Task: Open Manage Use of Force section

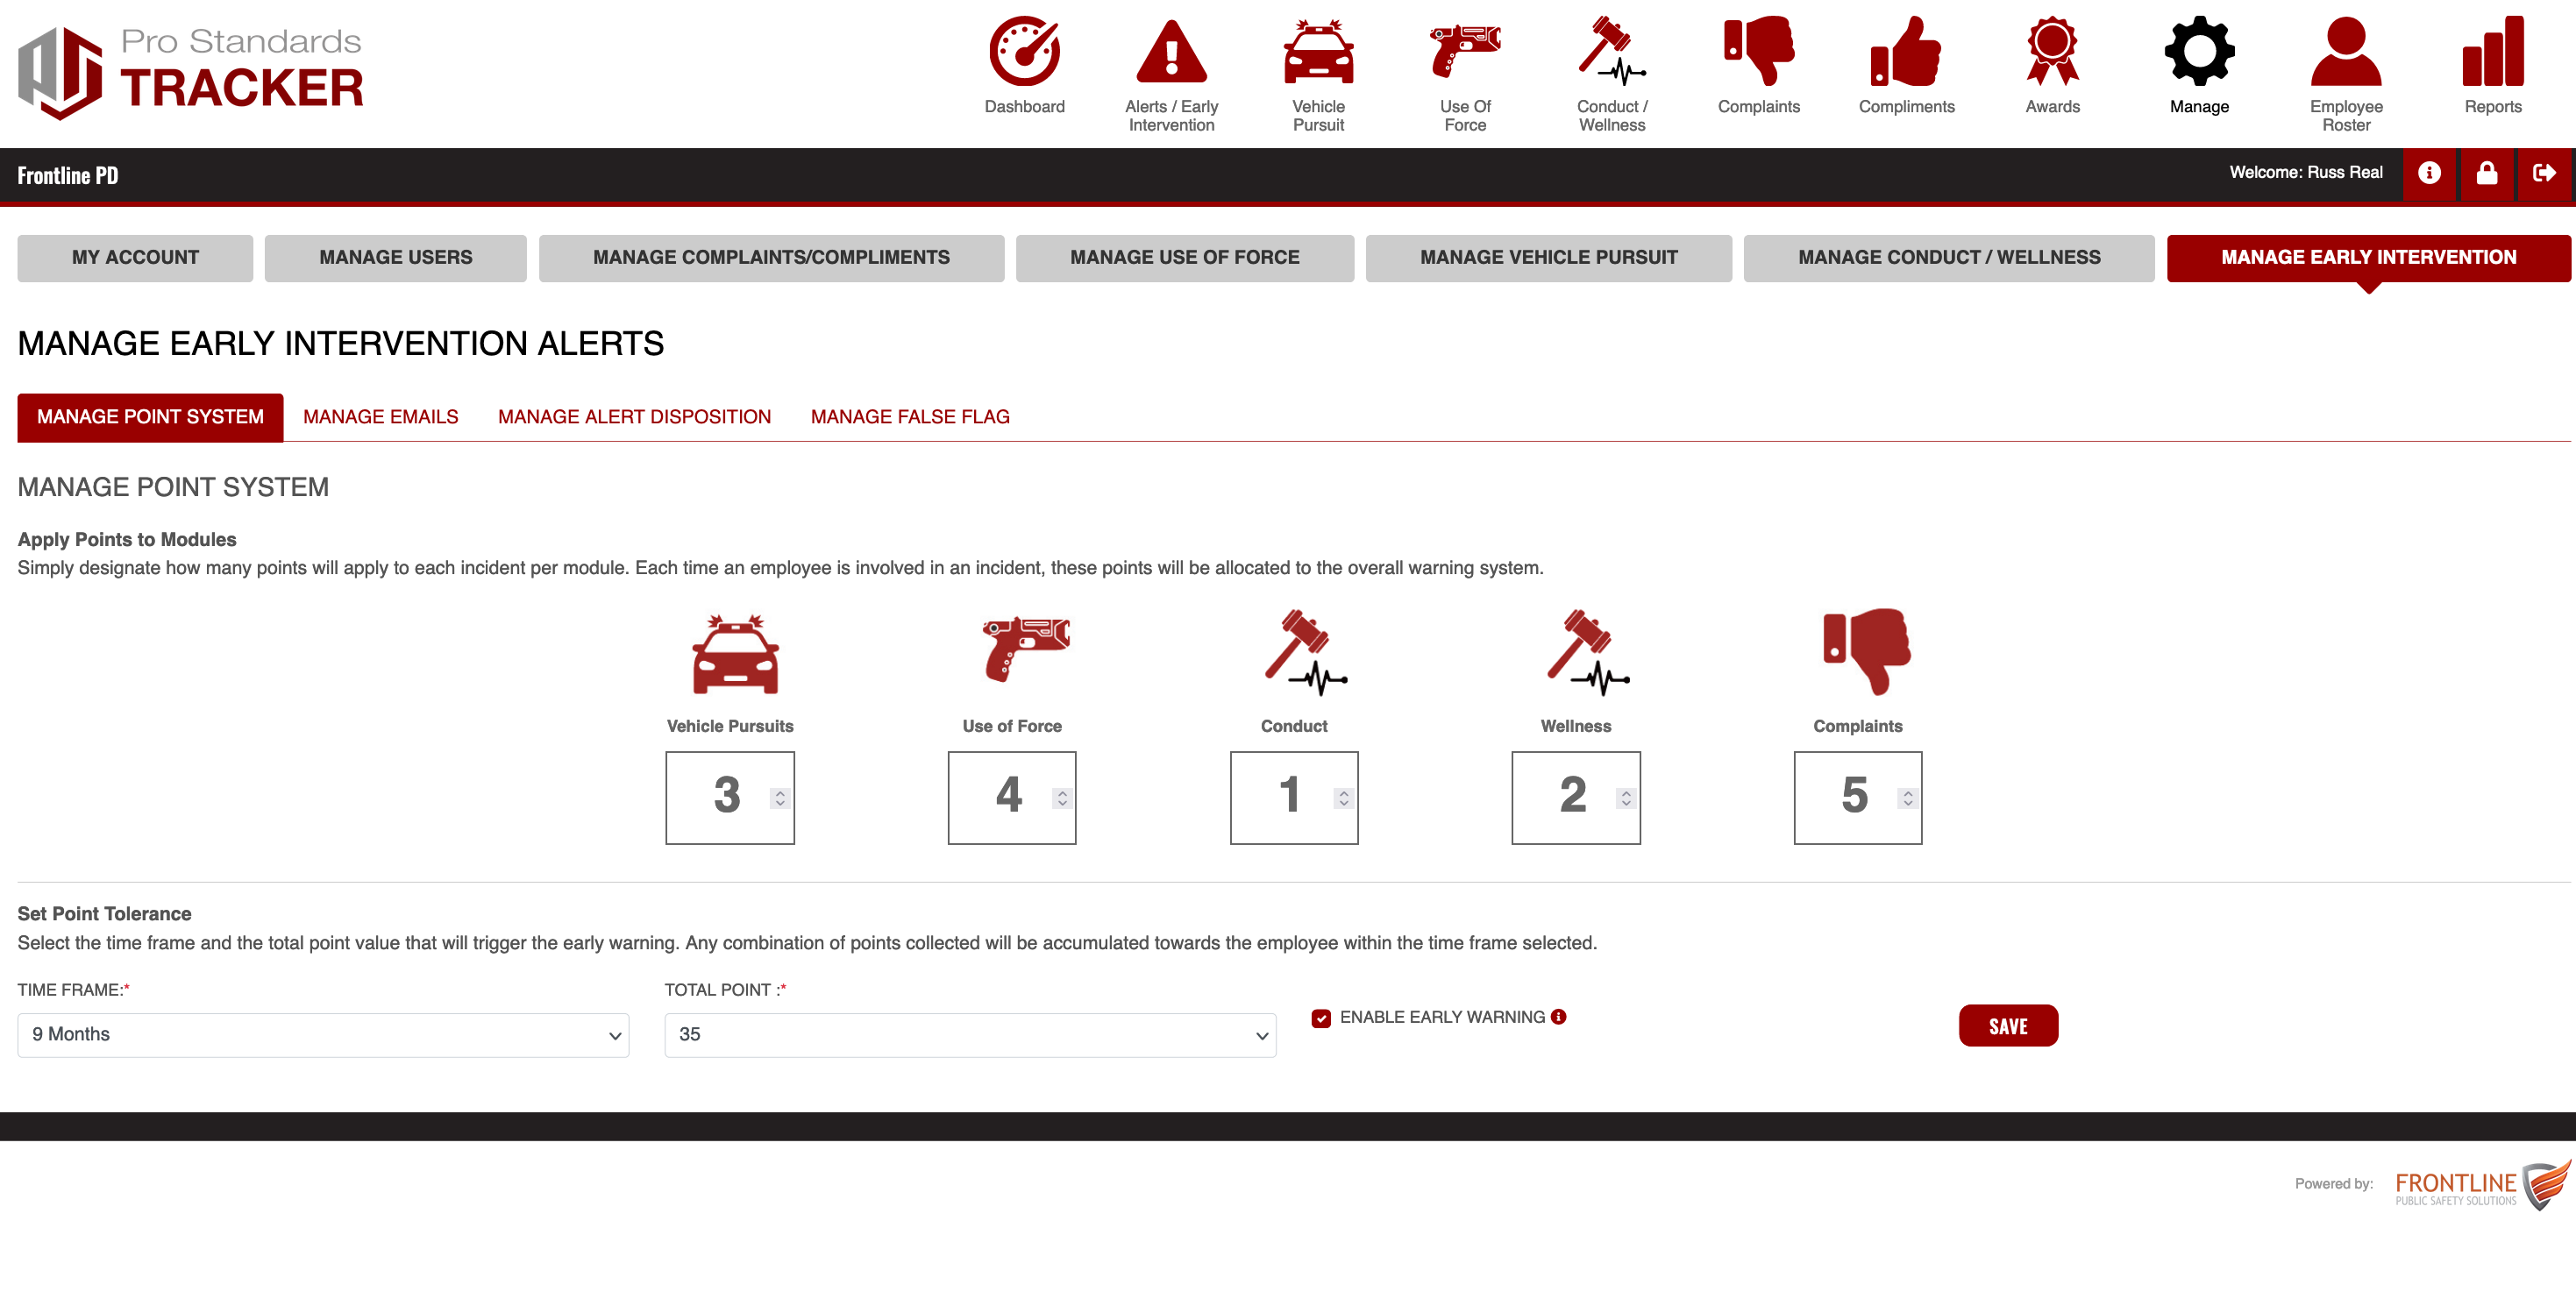Action: click(x=1185, y=258)
